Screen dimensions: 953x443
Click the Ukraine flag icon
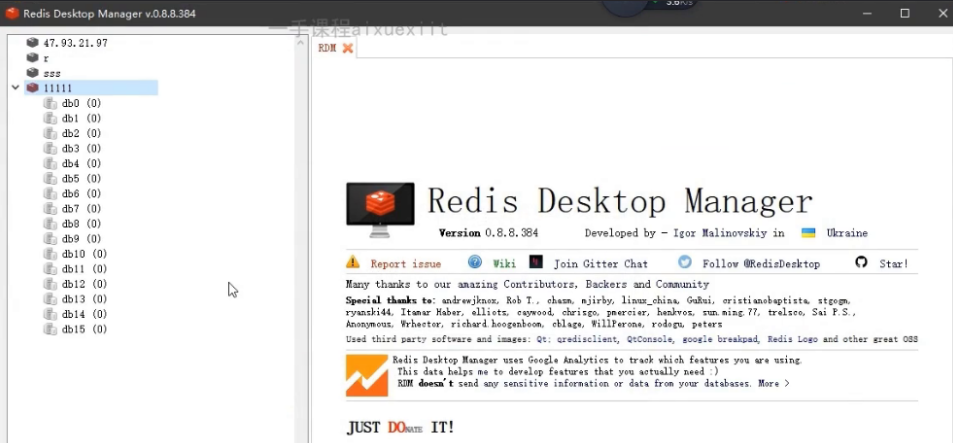(x=808, y=233)
